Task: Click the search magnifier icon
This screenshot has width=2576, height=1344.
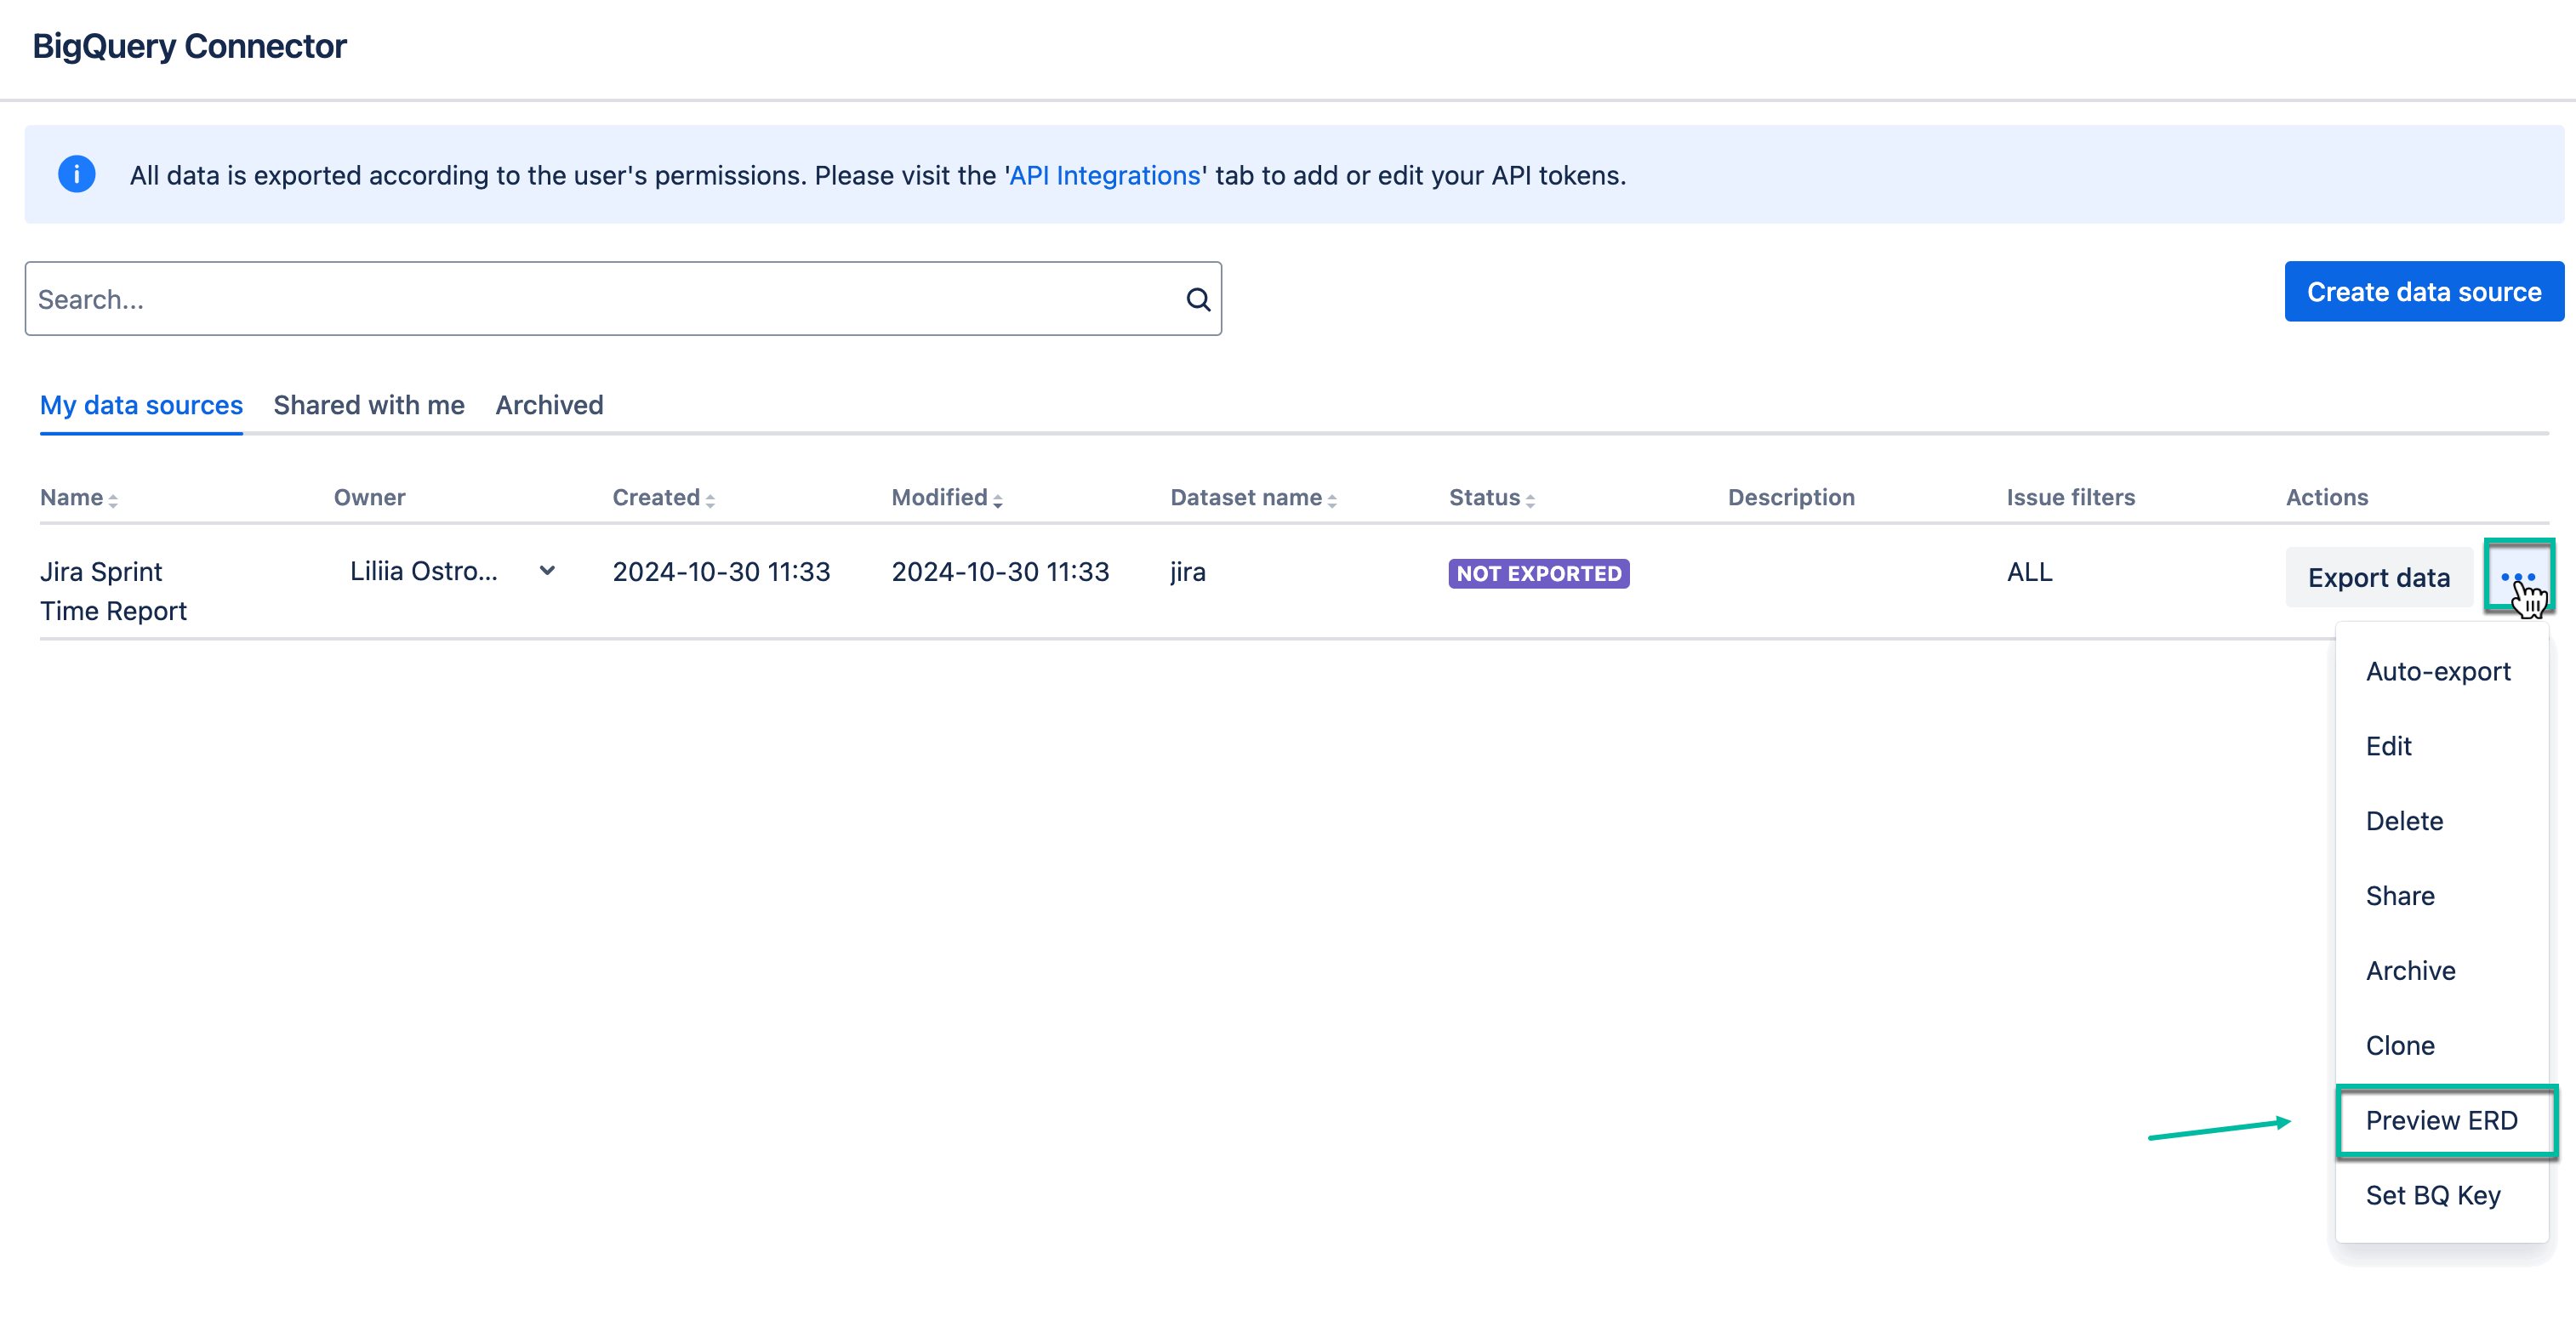Action: point(1198,299)
